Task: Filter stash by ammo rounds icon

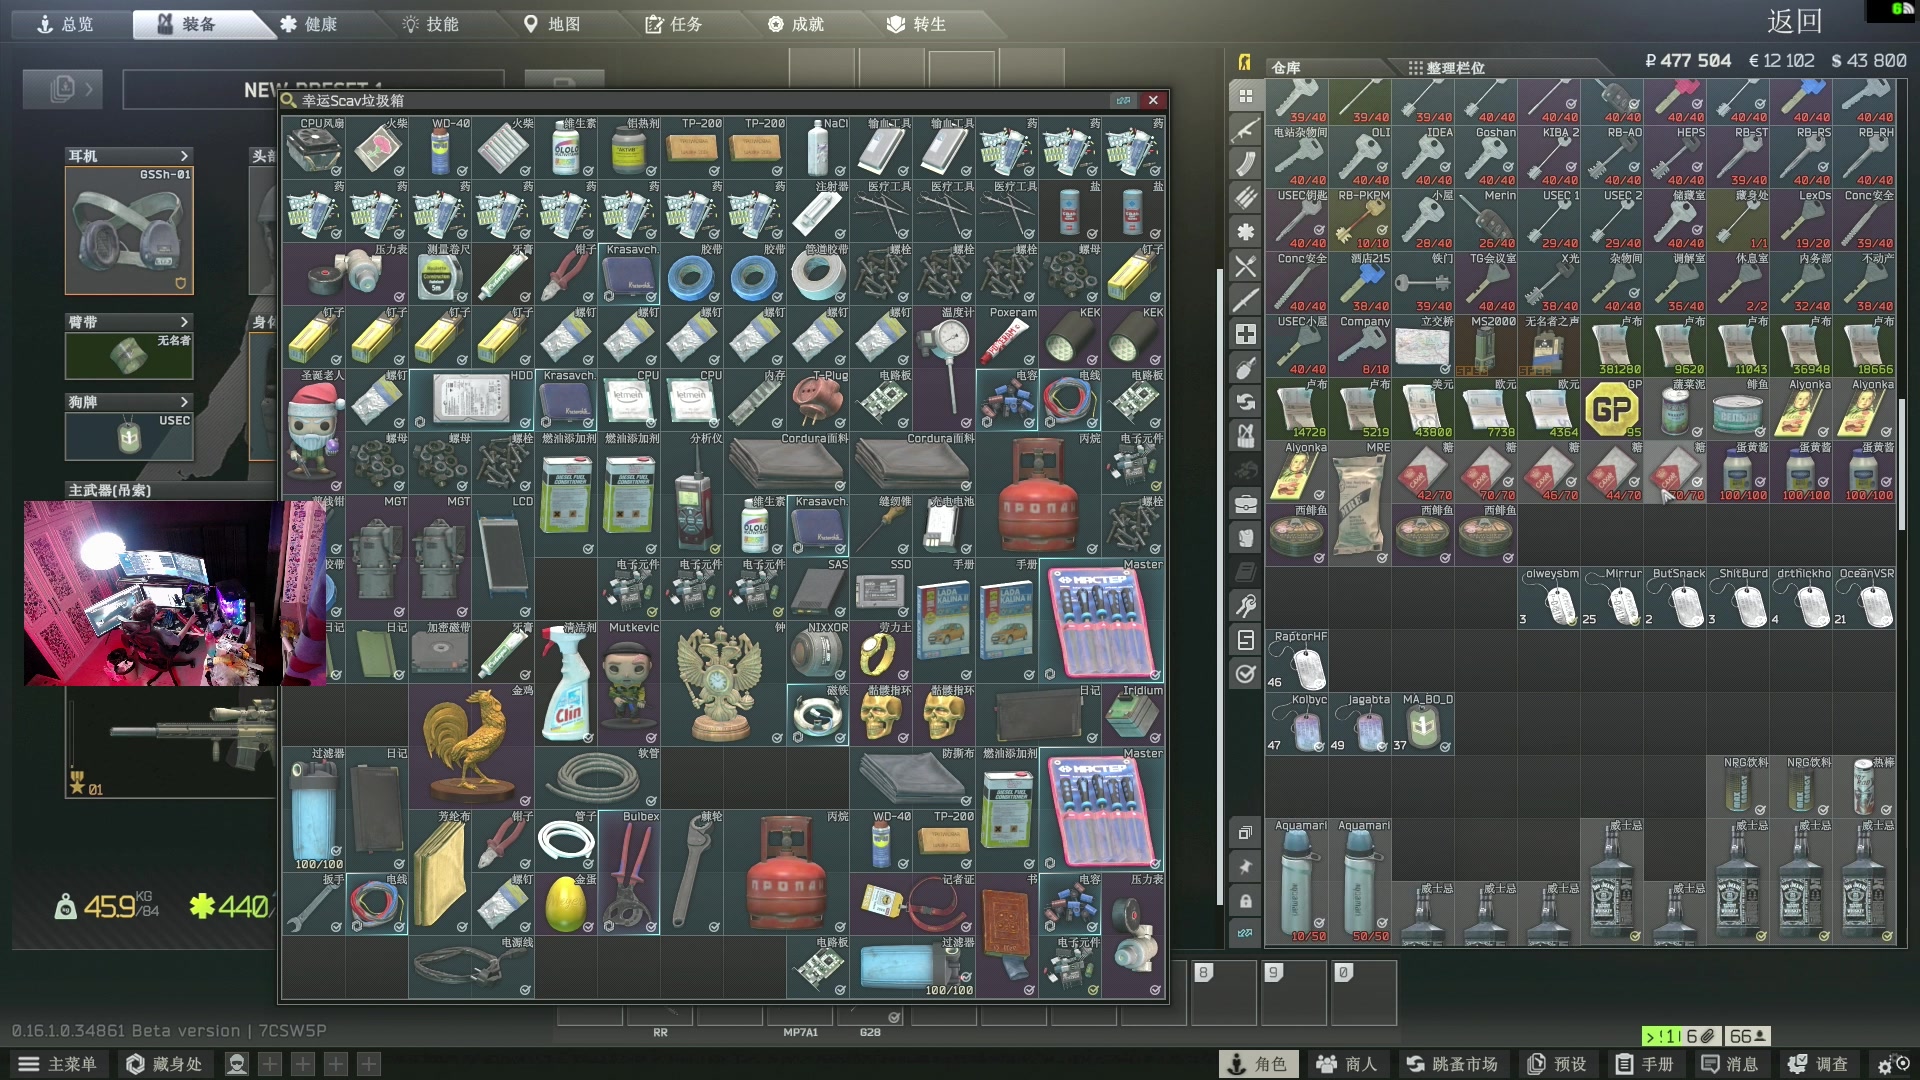Action: [x=1245, y=198]
